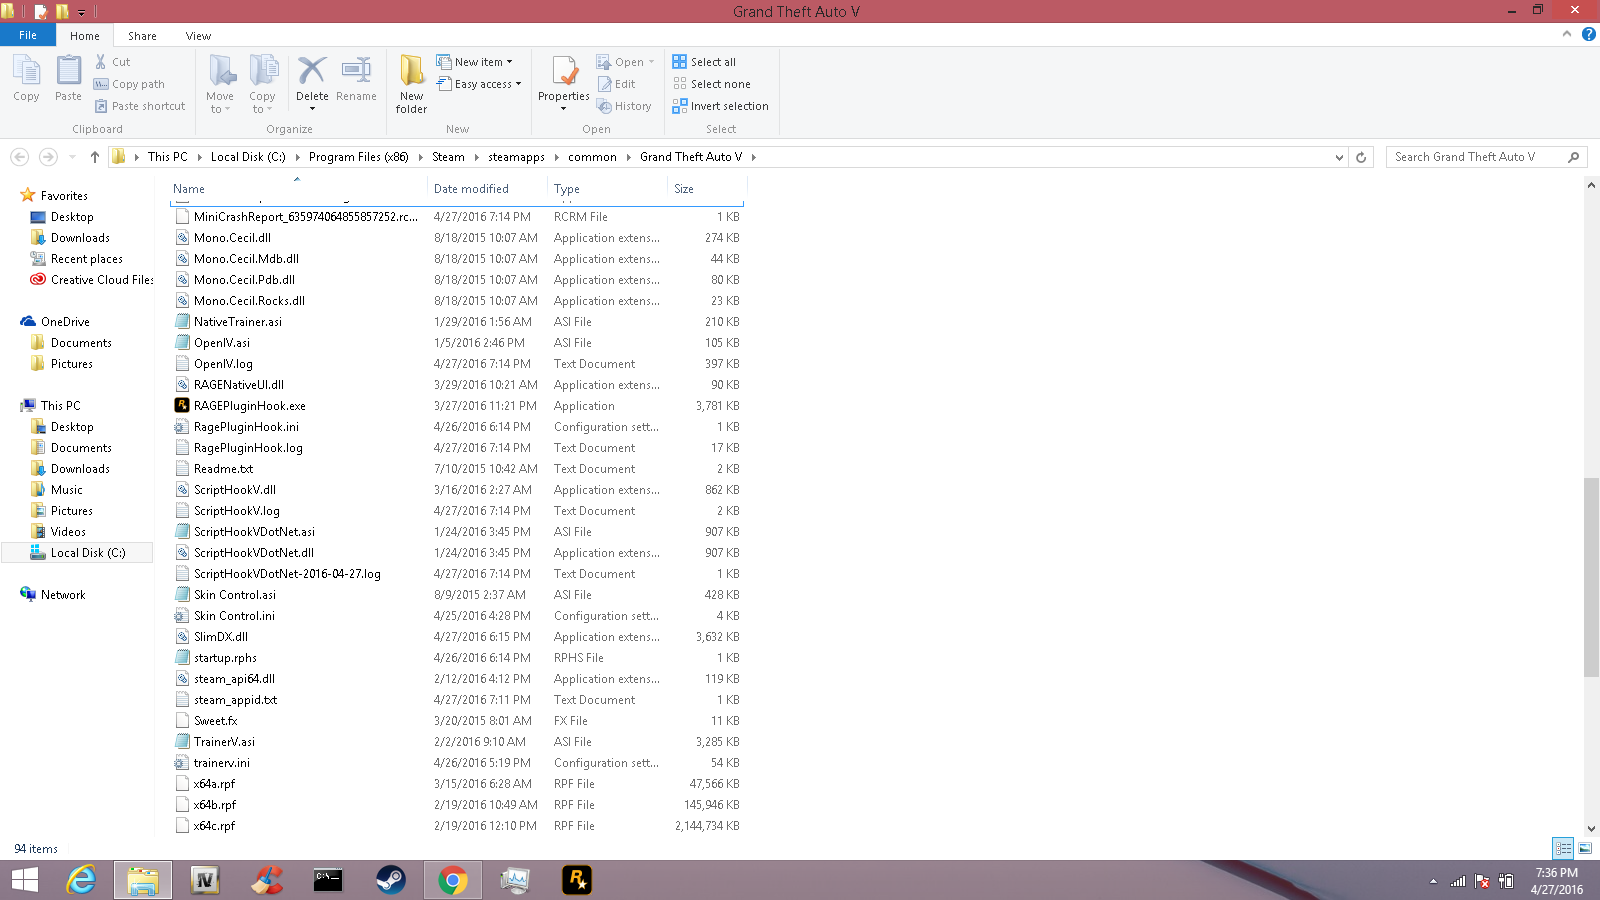The height and width of the screenshot is (900, 1600).
Task: Click common in the address path
Action: point(592,157)
